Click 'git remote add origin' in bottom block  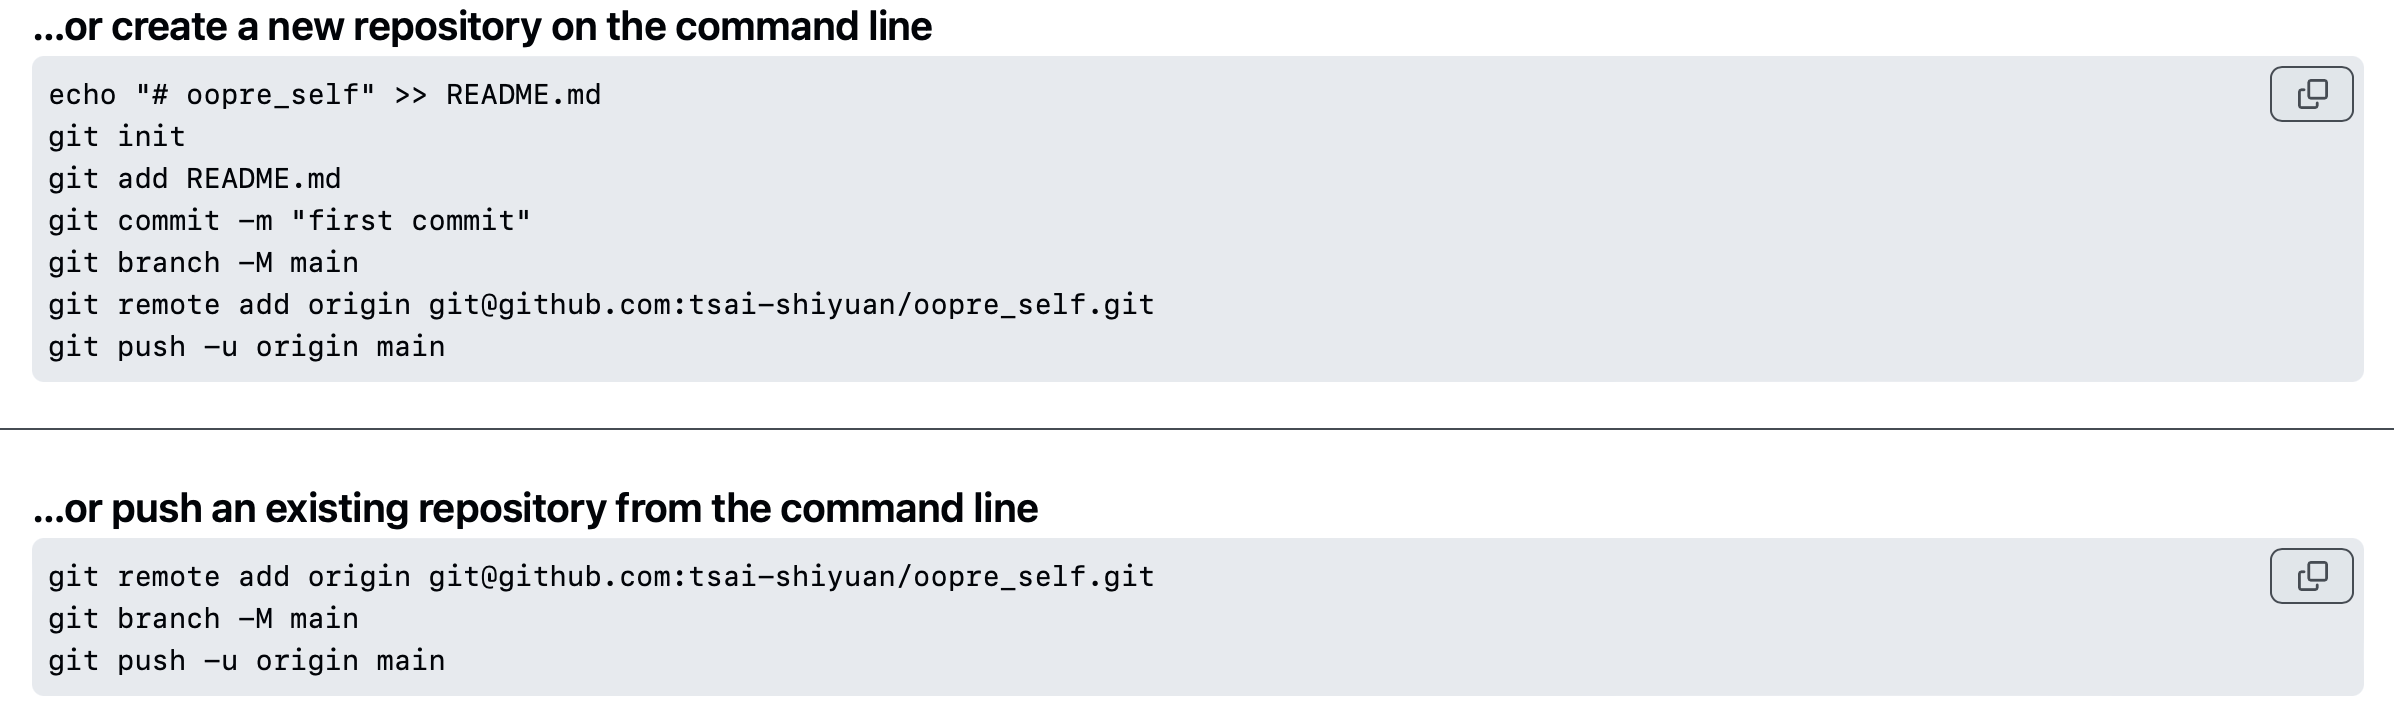(x=229, y=577)
